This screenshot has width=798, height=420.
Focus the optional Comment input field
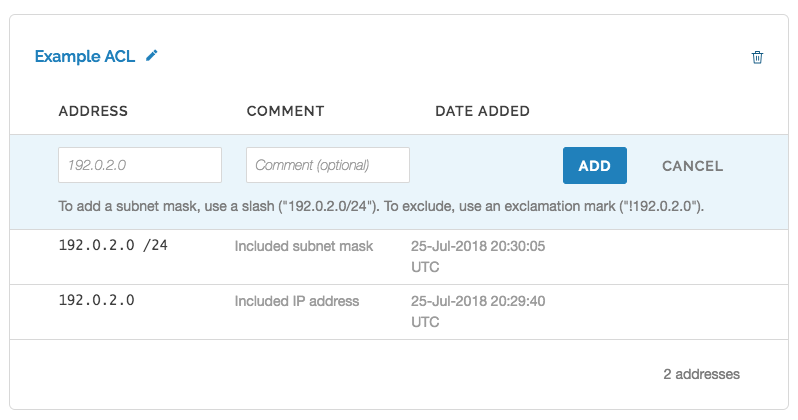point(328,165)
